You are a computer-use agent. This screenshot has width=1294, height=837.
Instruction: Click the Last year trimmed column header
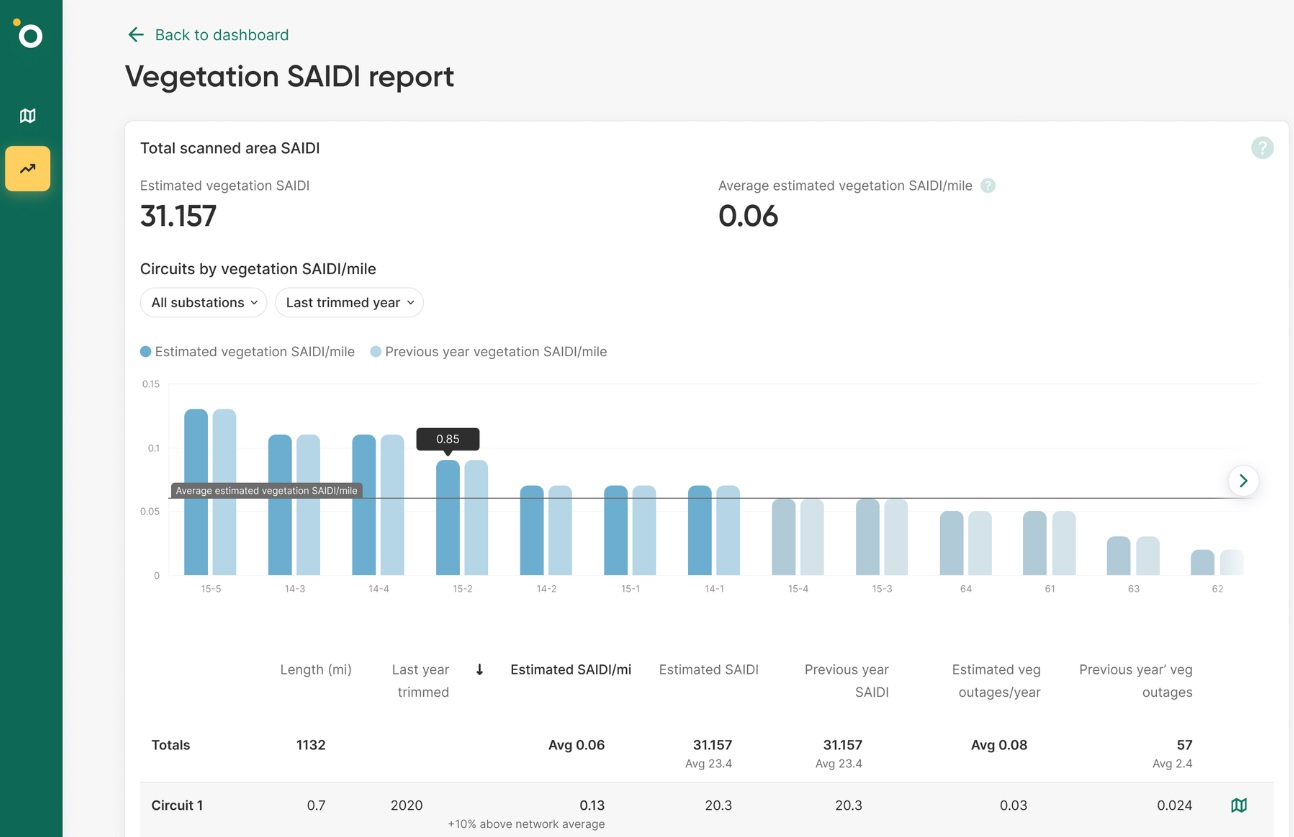(x=421, y=681)
